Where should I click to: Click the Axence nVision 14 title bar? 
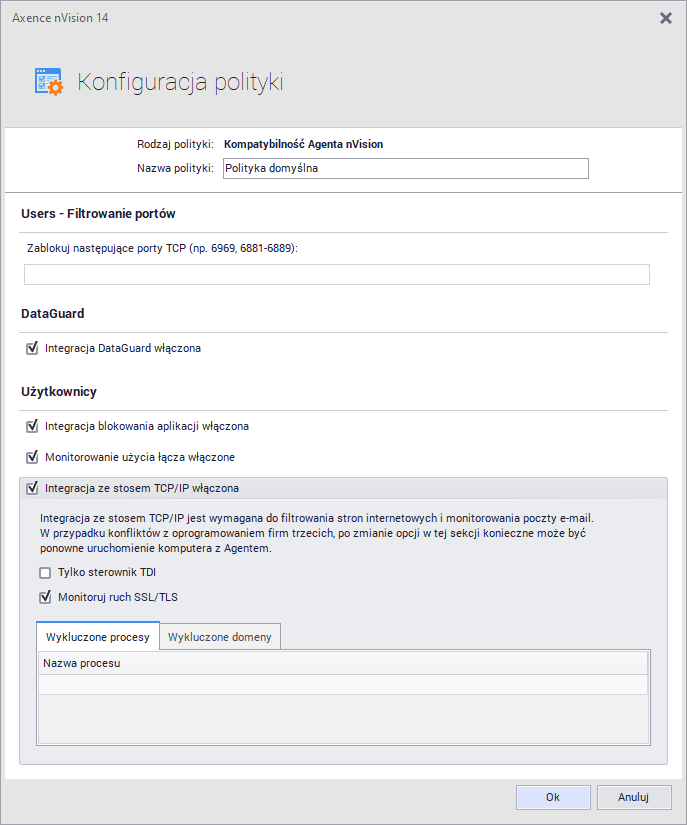(x=300, y=18)
